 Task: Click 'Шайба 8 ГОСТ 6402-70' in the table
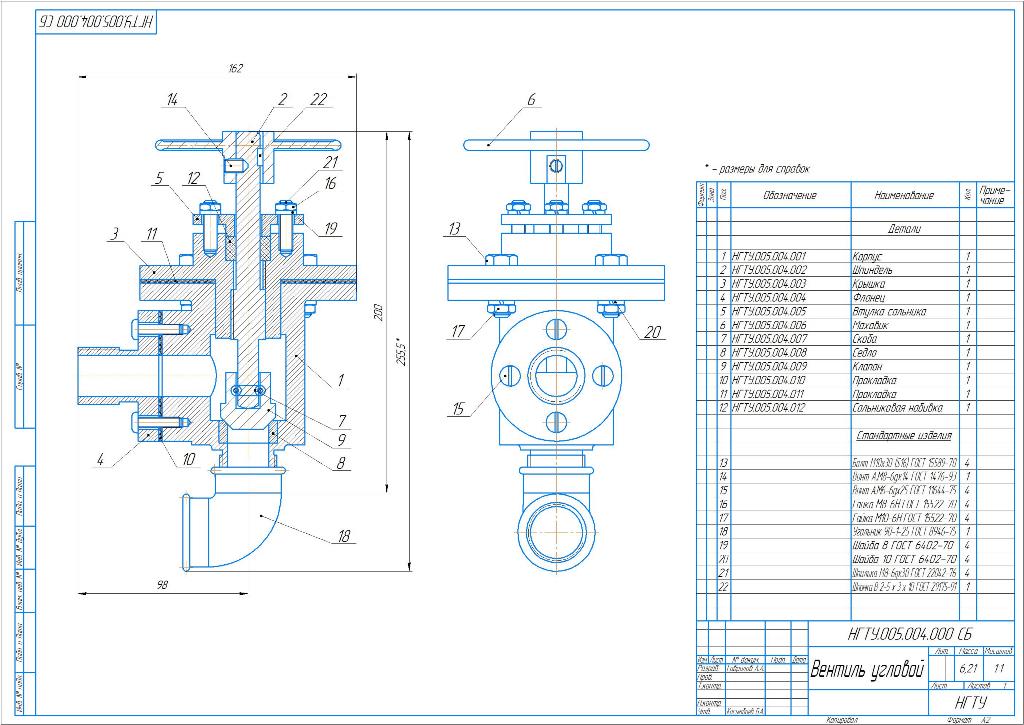[x=903, y=545]
